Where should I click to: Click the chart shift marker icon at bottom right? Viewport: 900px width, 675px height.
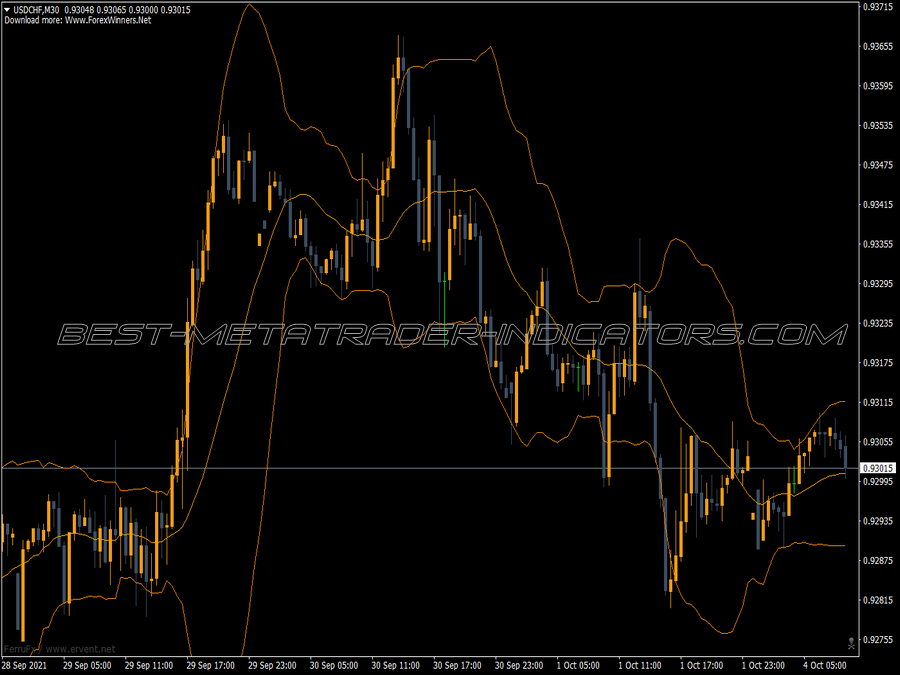[x=851, y=643]
